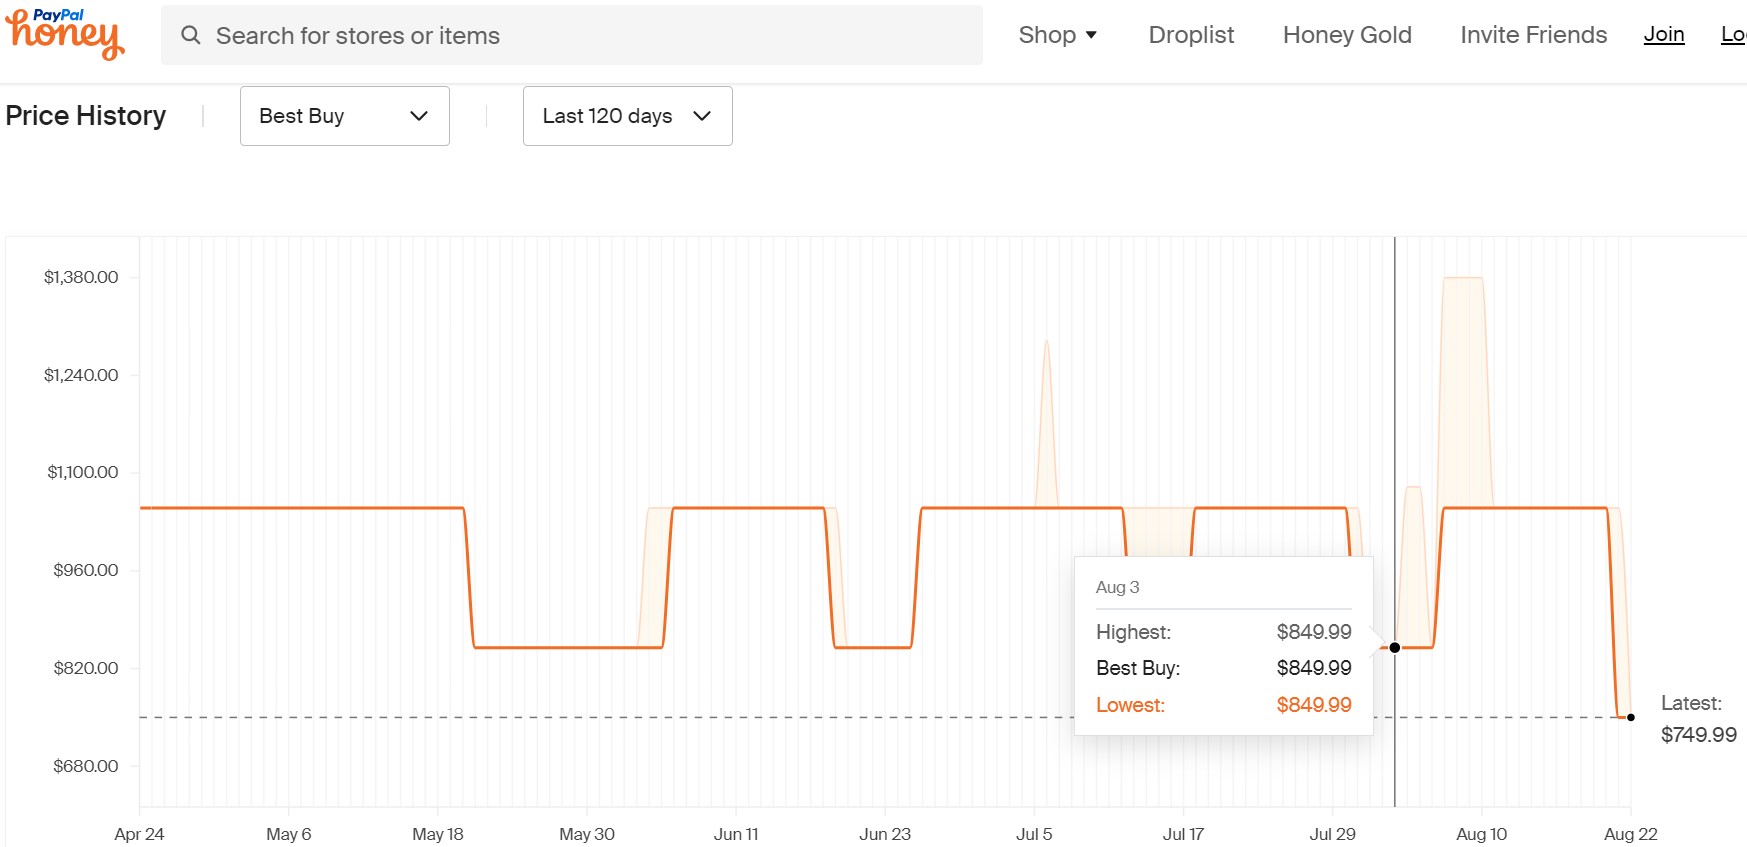Click the Jul 29 date label
Screen dimensions: 1747x847
click(x=1333, y=834)
